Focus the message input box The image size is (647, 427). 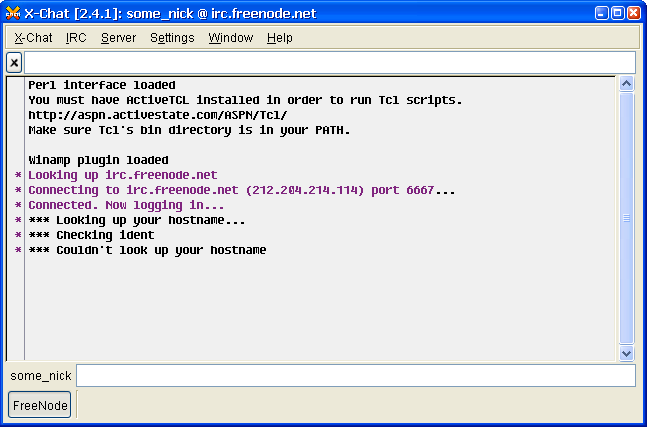(x=355, y=376)
